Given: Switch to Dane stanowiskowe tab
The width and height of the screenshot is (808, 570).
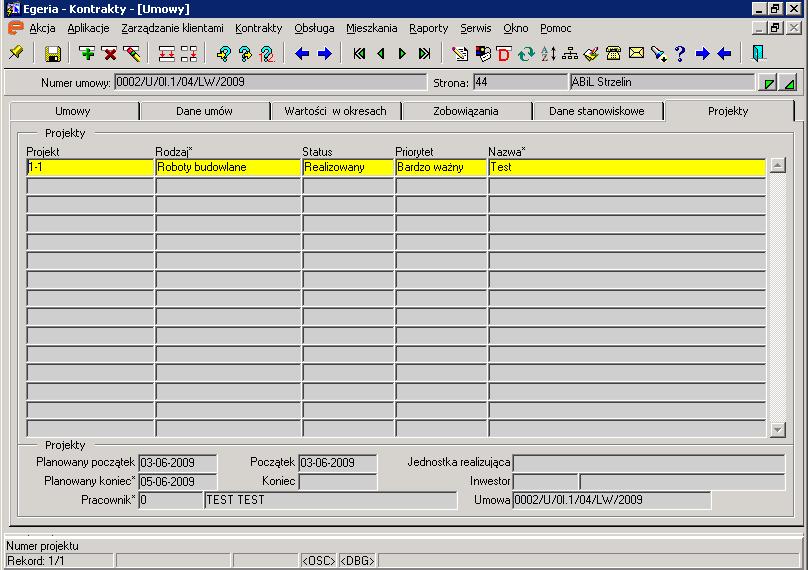Looking at the screenshot, I should coord(597,111).
